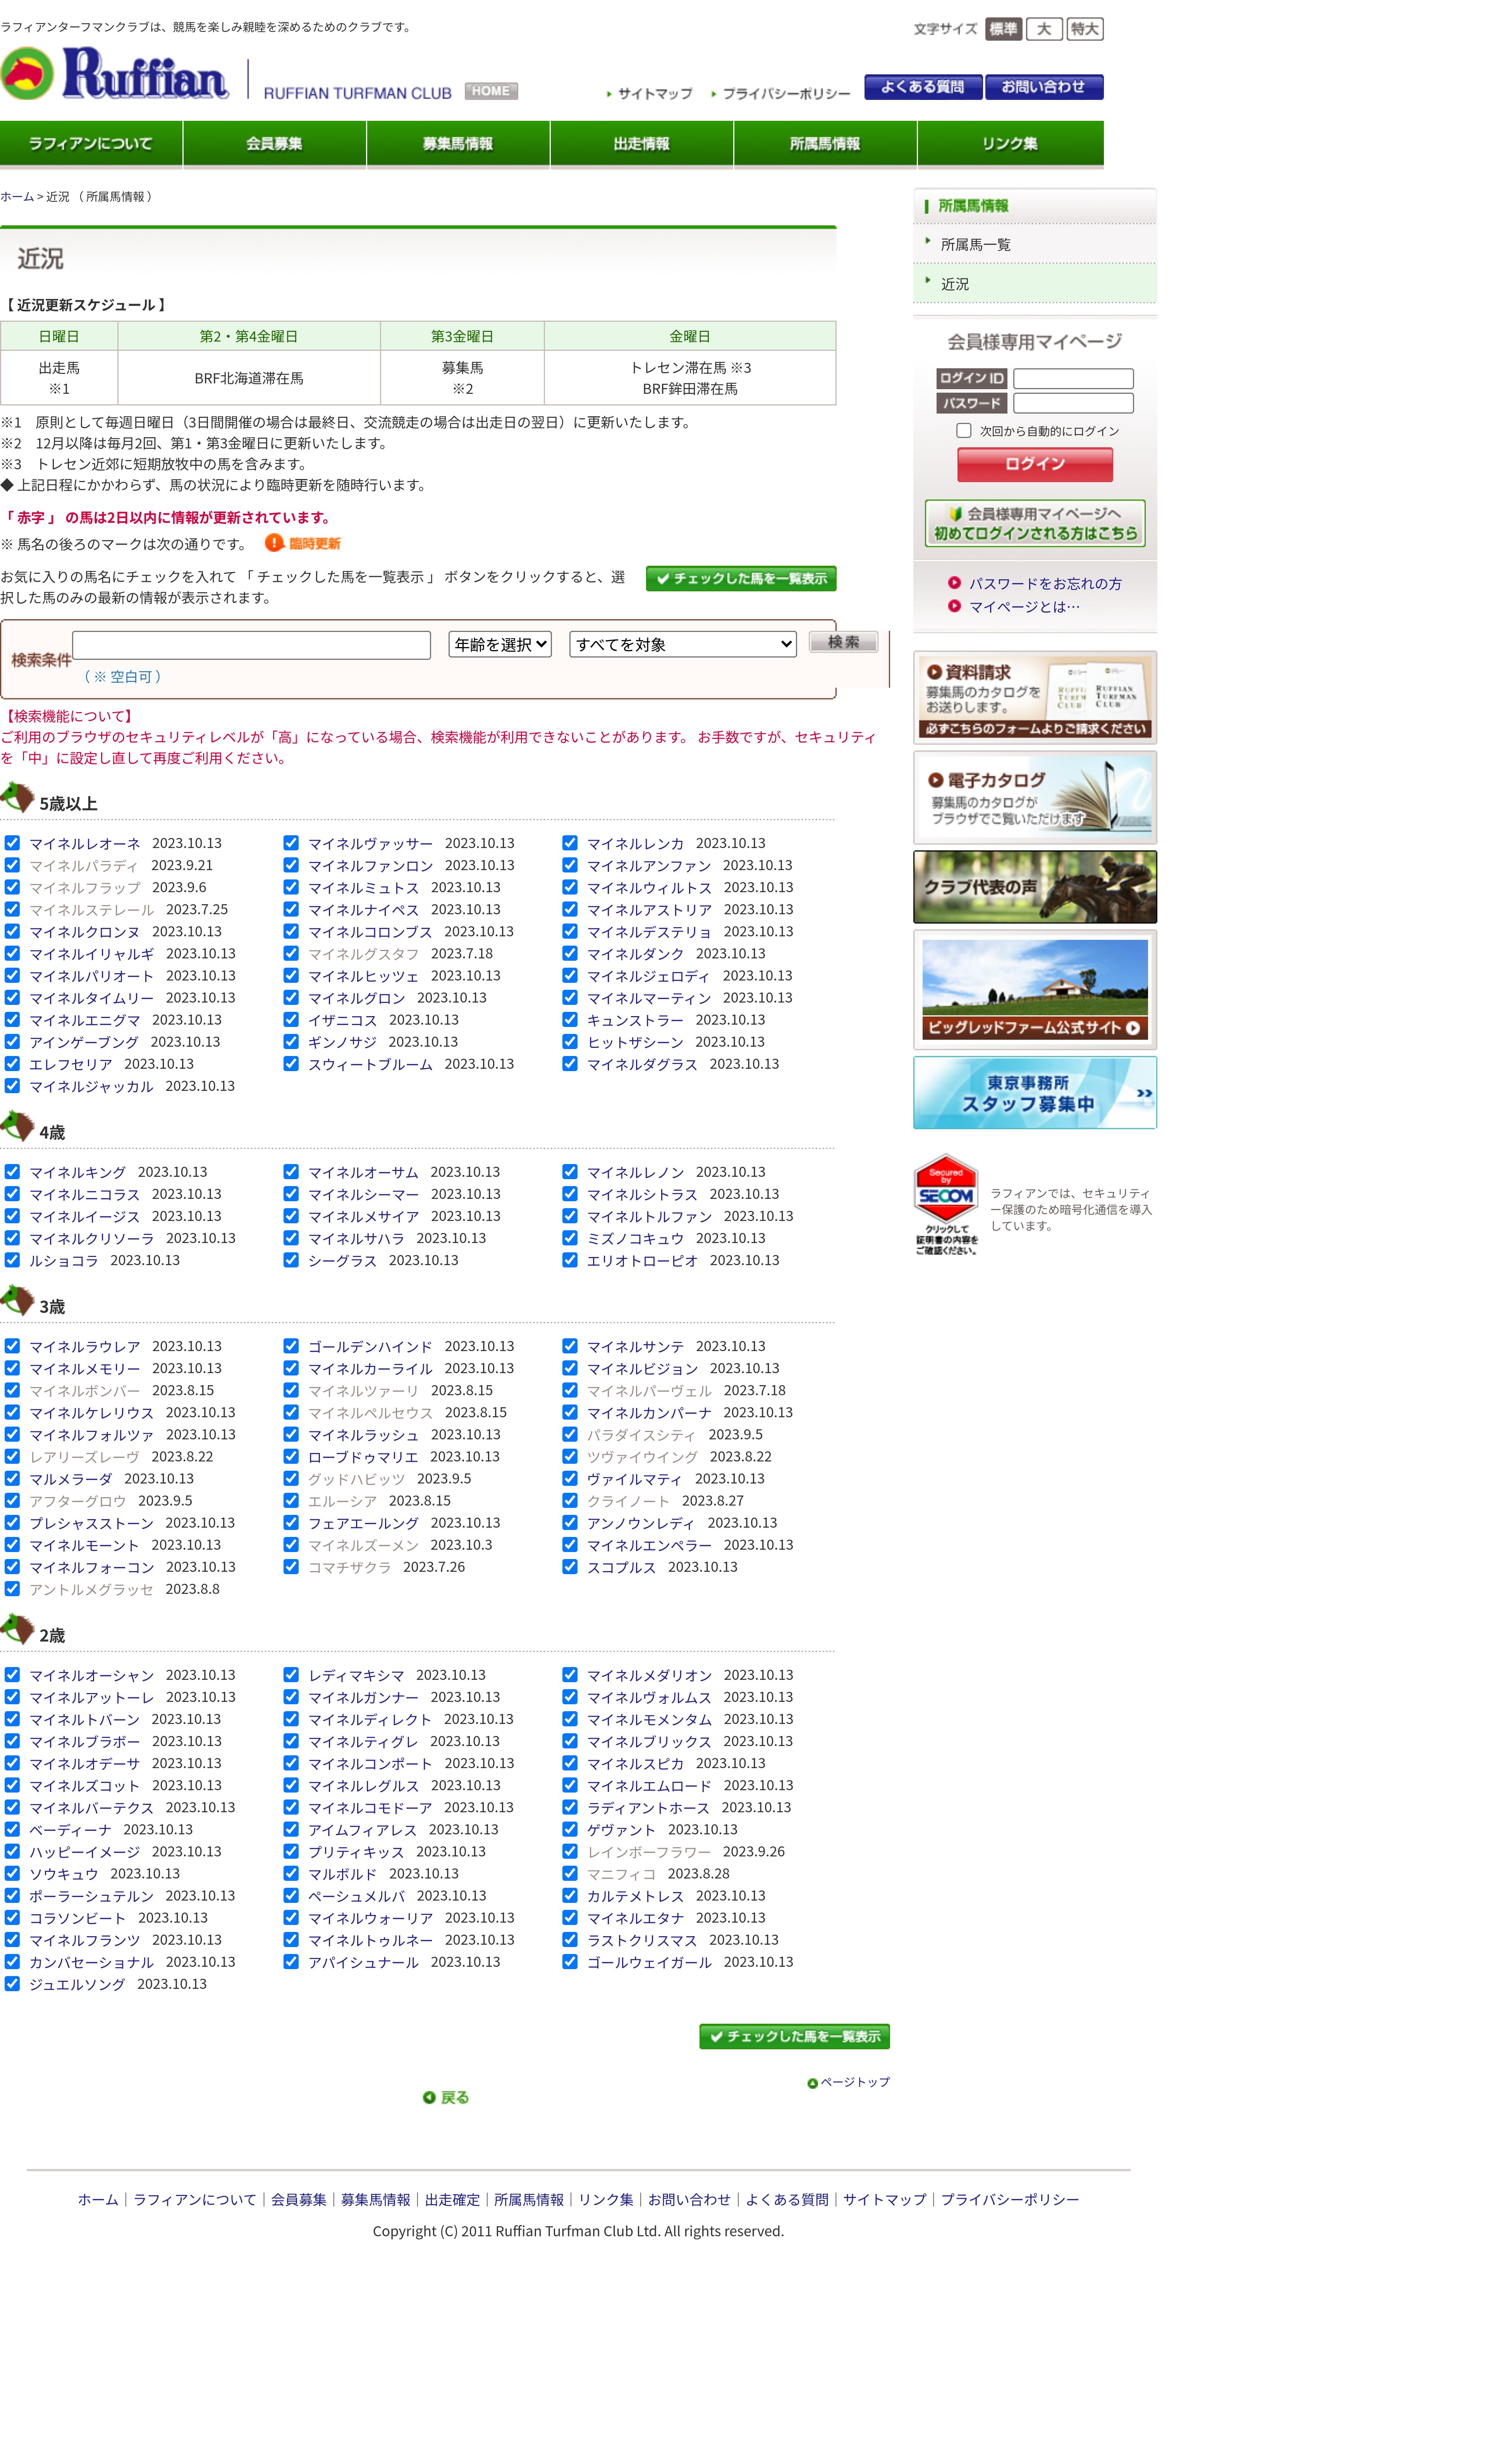Open パスワードをお忘れの方 link
The width and height of the screenshot is (1492, 2464).
tap(1045, 583)
